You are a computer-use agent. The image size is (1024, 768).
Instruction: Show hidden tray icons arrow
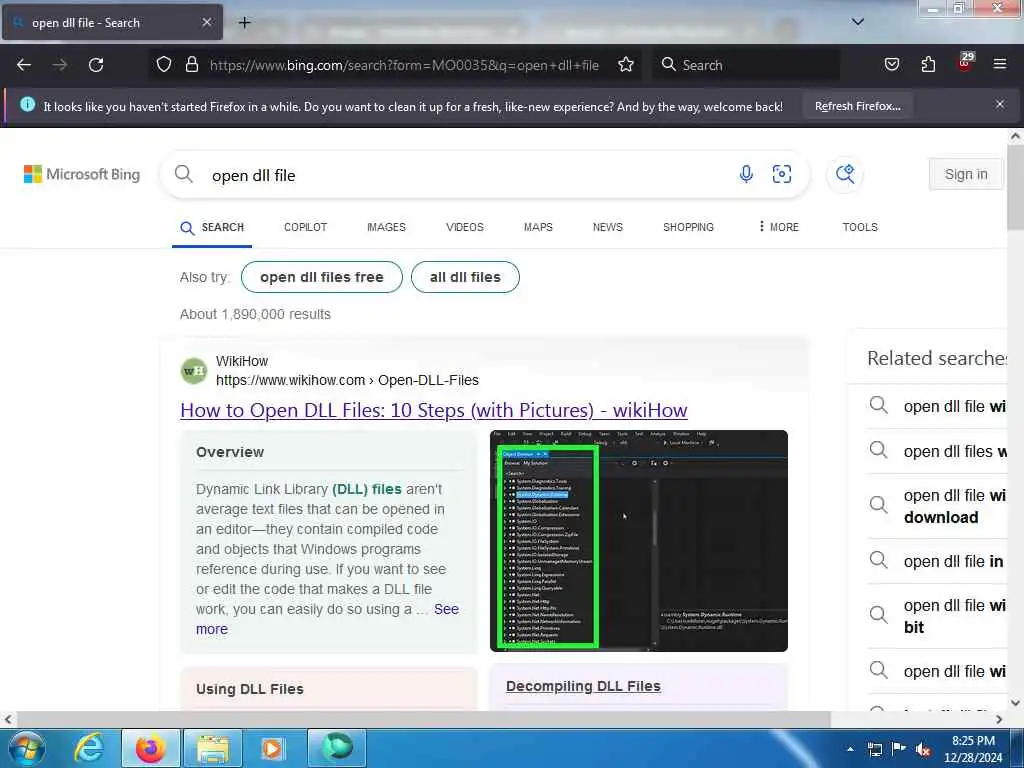pos(850,749)
